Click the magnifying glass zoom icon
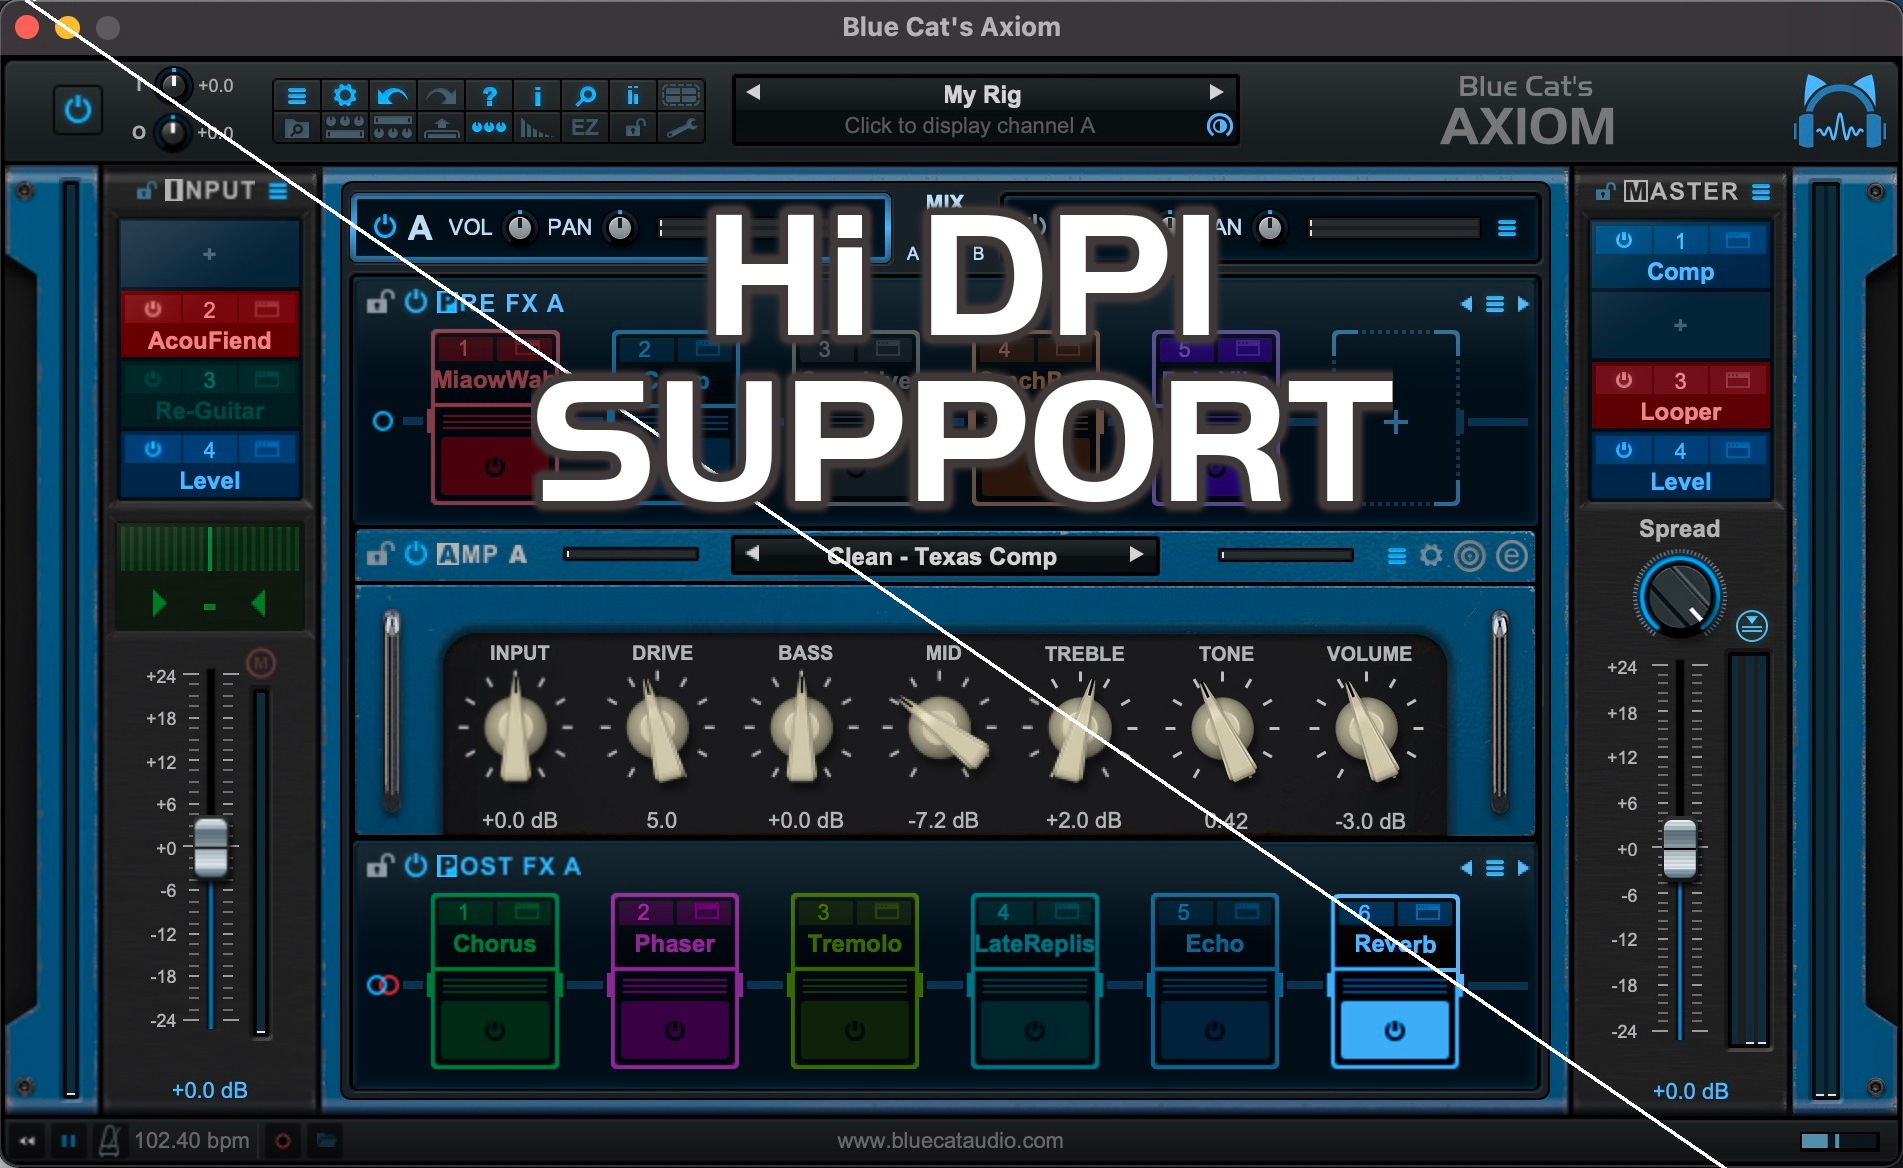1903x1168 pixels. 585,96
